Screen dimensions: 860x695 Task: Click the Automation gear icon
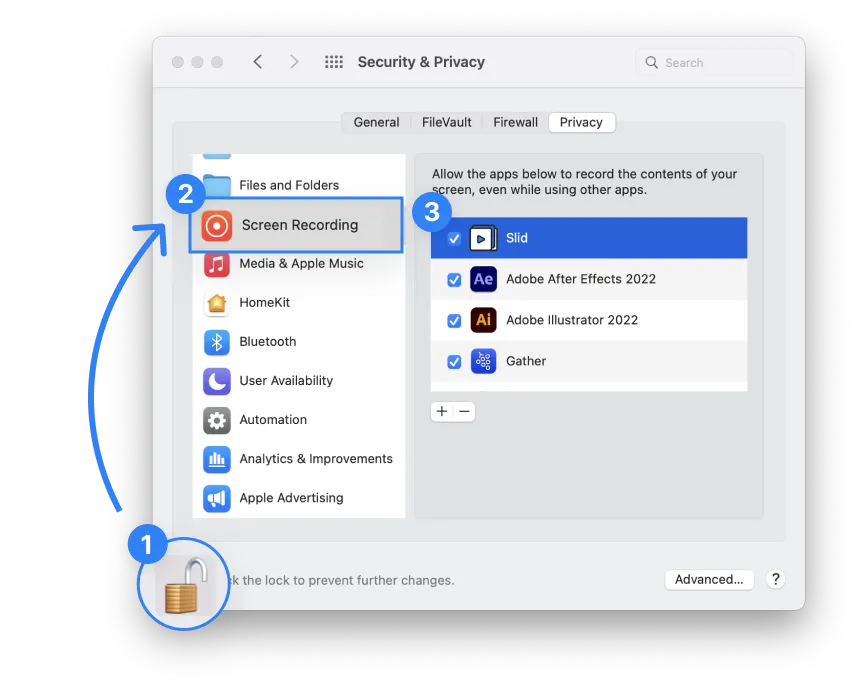point(217,420)
